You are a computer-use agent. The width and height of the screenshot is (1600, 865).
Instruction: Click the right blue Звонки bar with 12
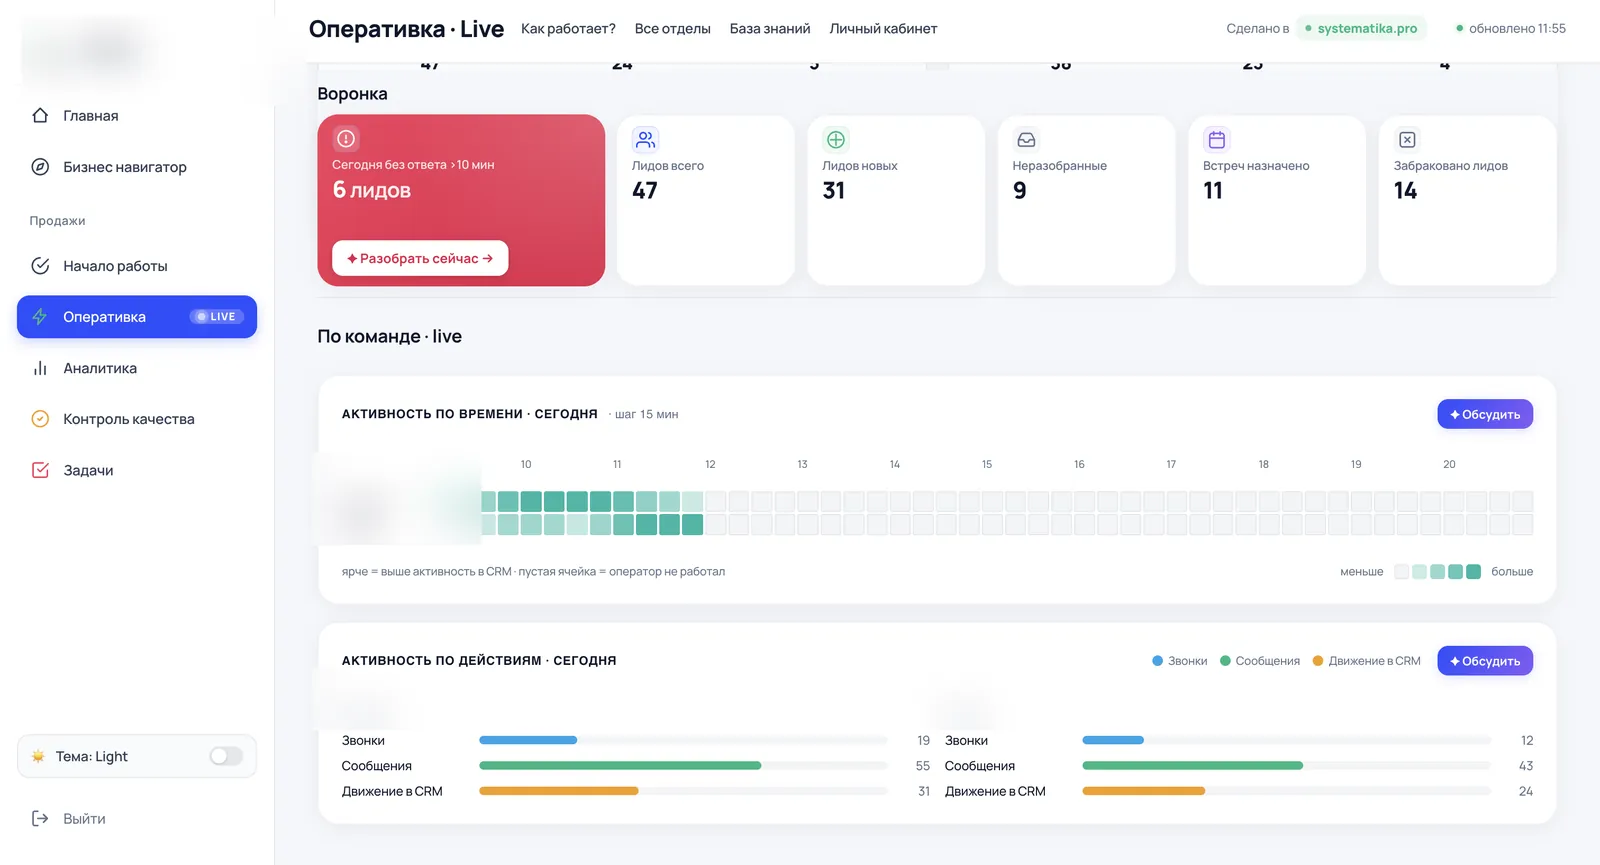(x=1113, y=740)
